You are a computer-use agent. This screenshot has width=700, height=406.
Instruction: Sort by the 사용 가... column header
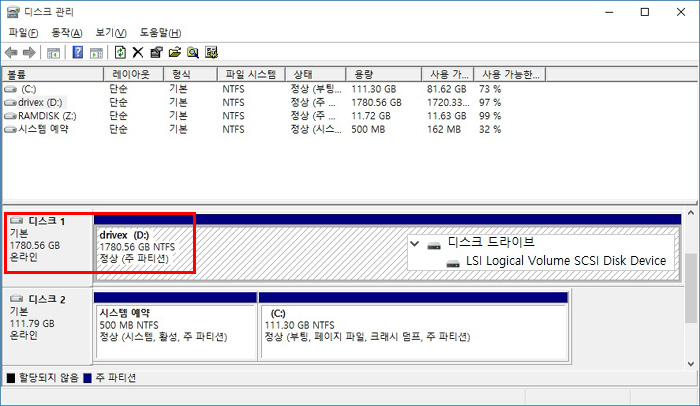coord(447,74)
